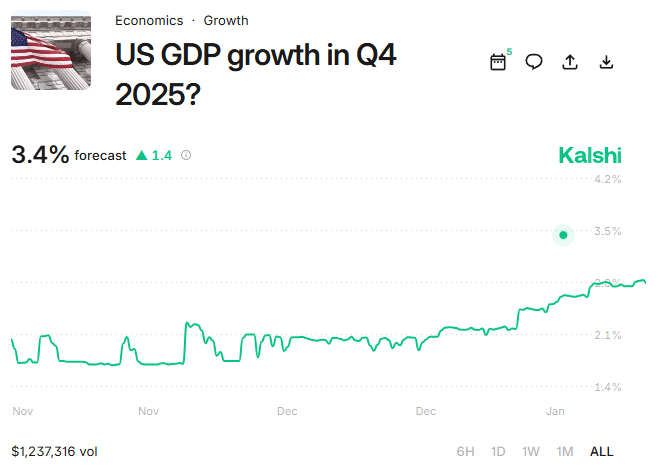This screenshot has width=658, height=472.
Task: Click the share upload icon
Action: [570, 62]
